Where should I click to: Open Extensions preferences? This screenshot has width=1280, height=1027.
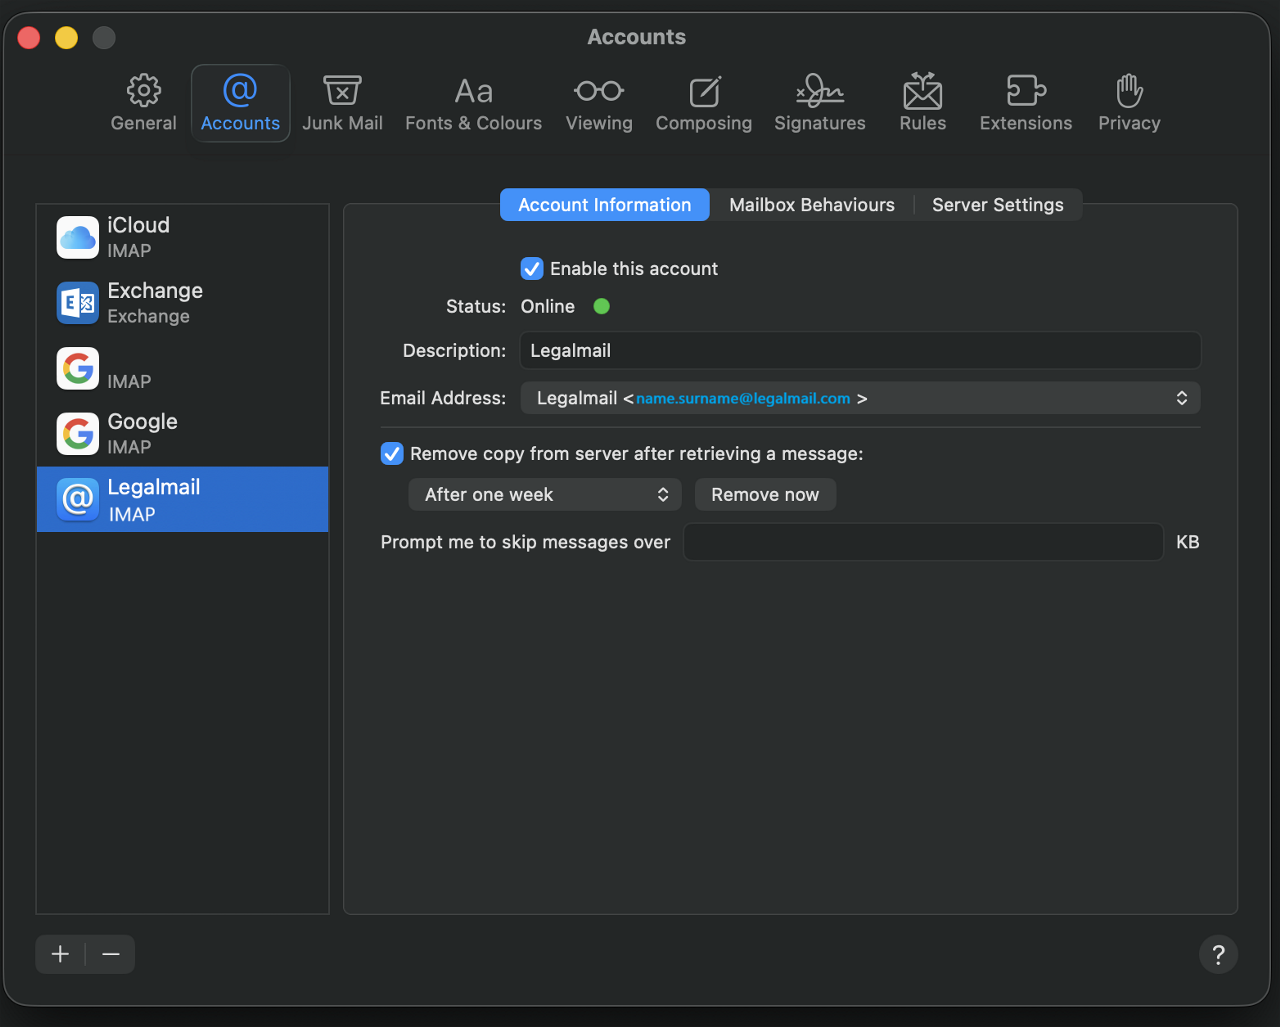coord(1025,102)
